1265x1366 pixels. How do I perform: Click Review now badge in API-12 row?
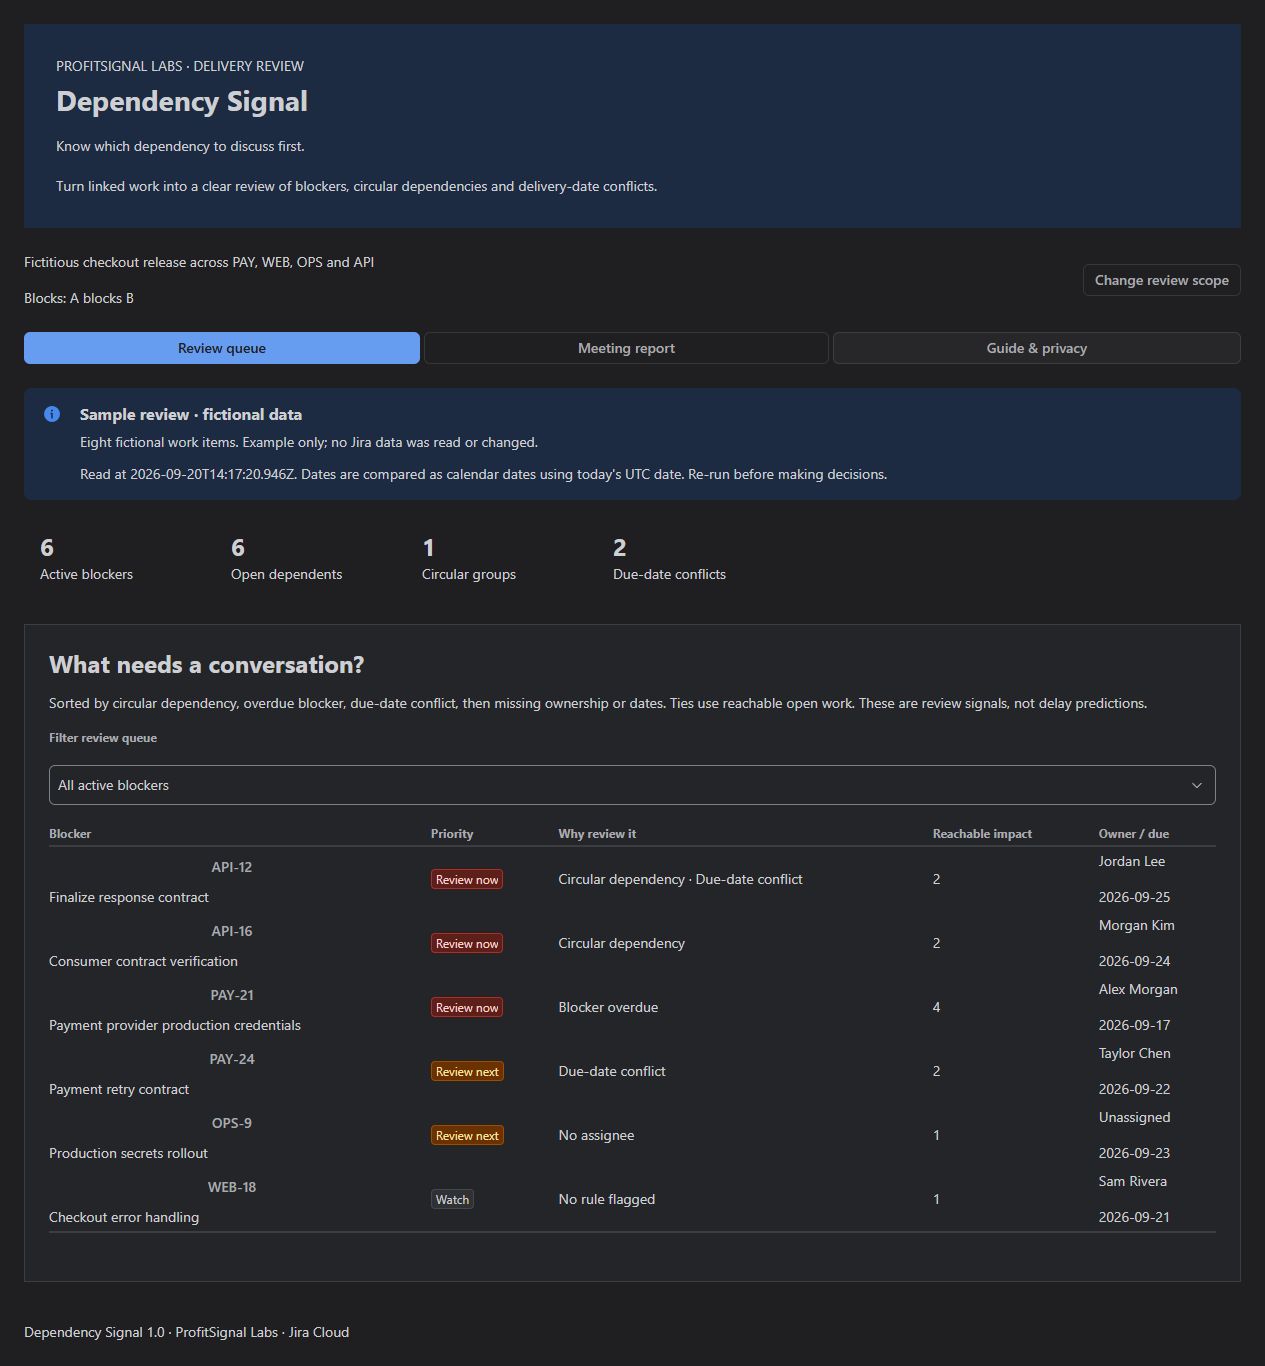point(467,879)
